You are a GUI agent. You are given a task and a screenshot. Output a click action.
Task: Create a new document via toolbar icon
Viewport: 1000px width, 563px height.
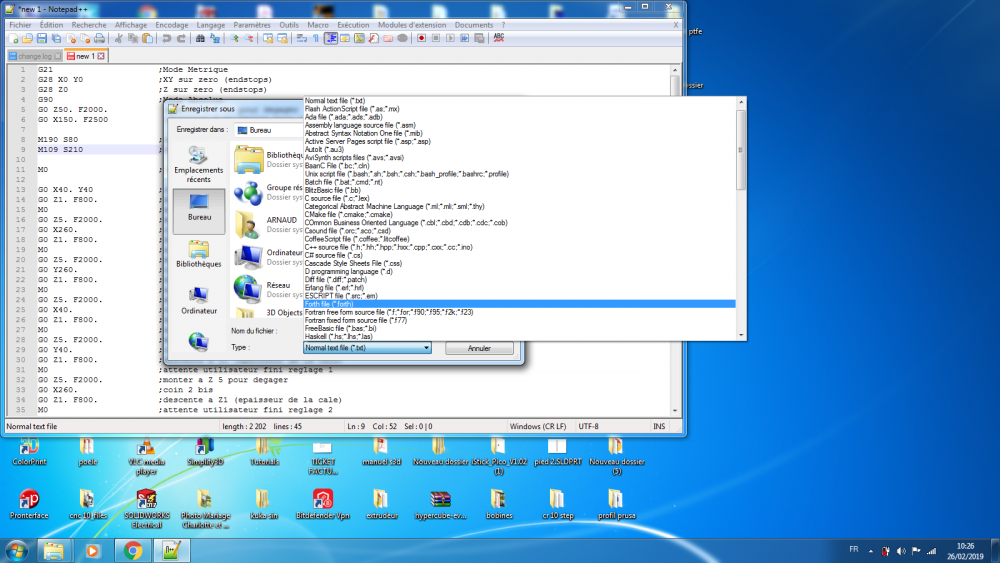pos(13,38)
